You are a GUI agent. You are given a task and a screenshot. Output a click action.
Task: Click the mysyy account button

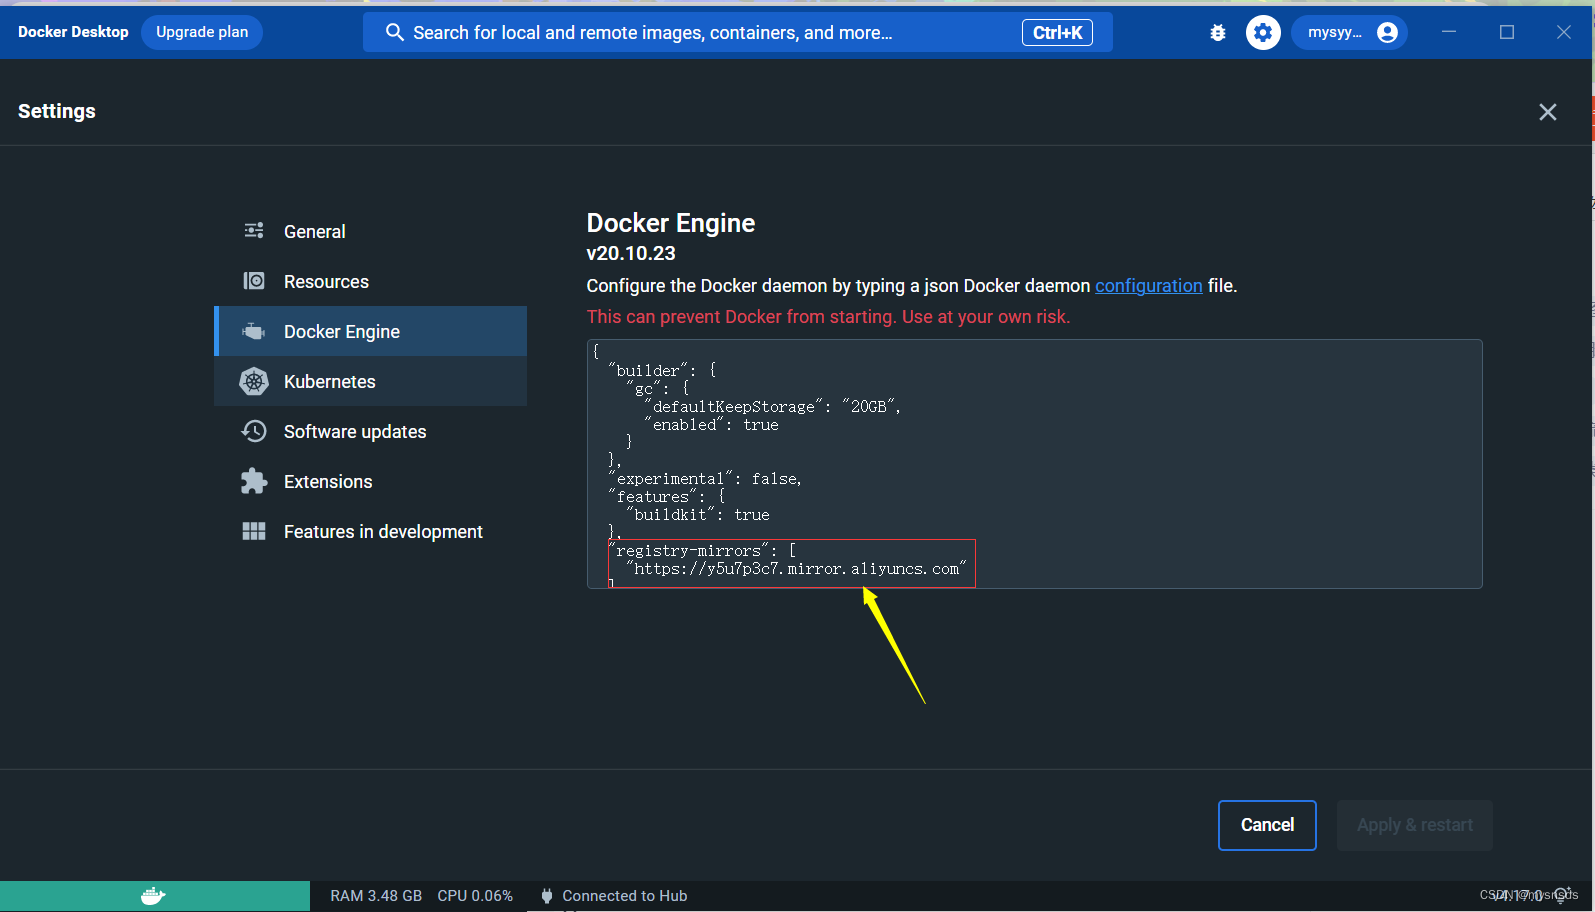click(1350, 33)
